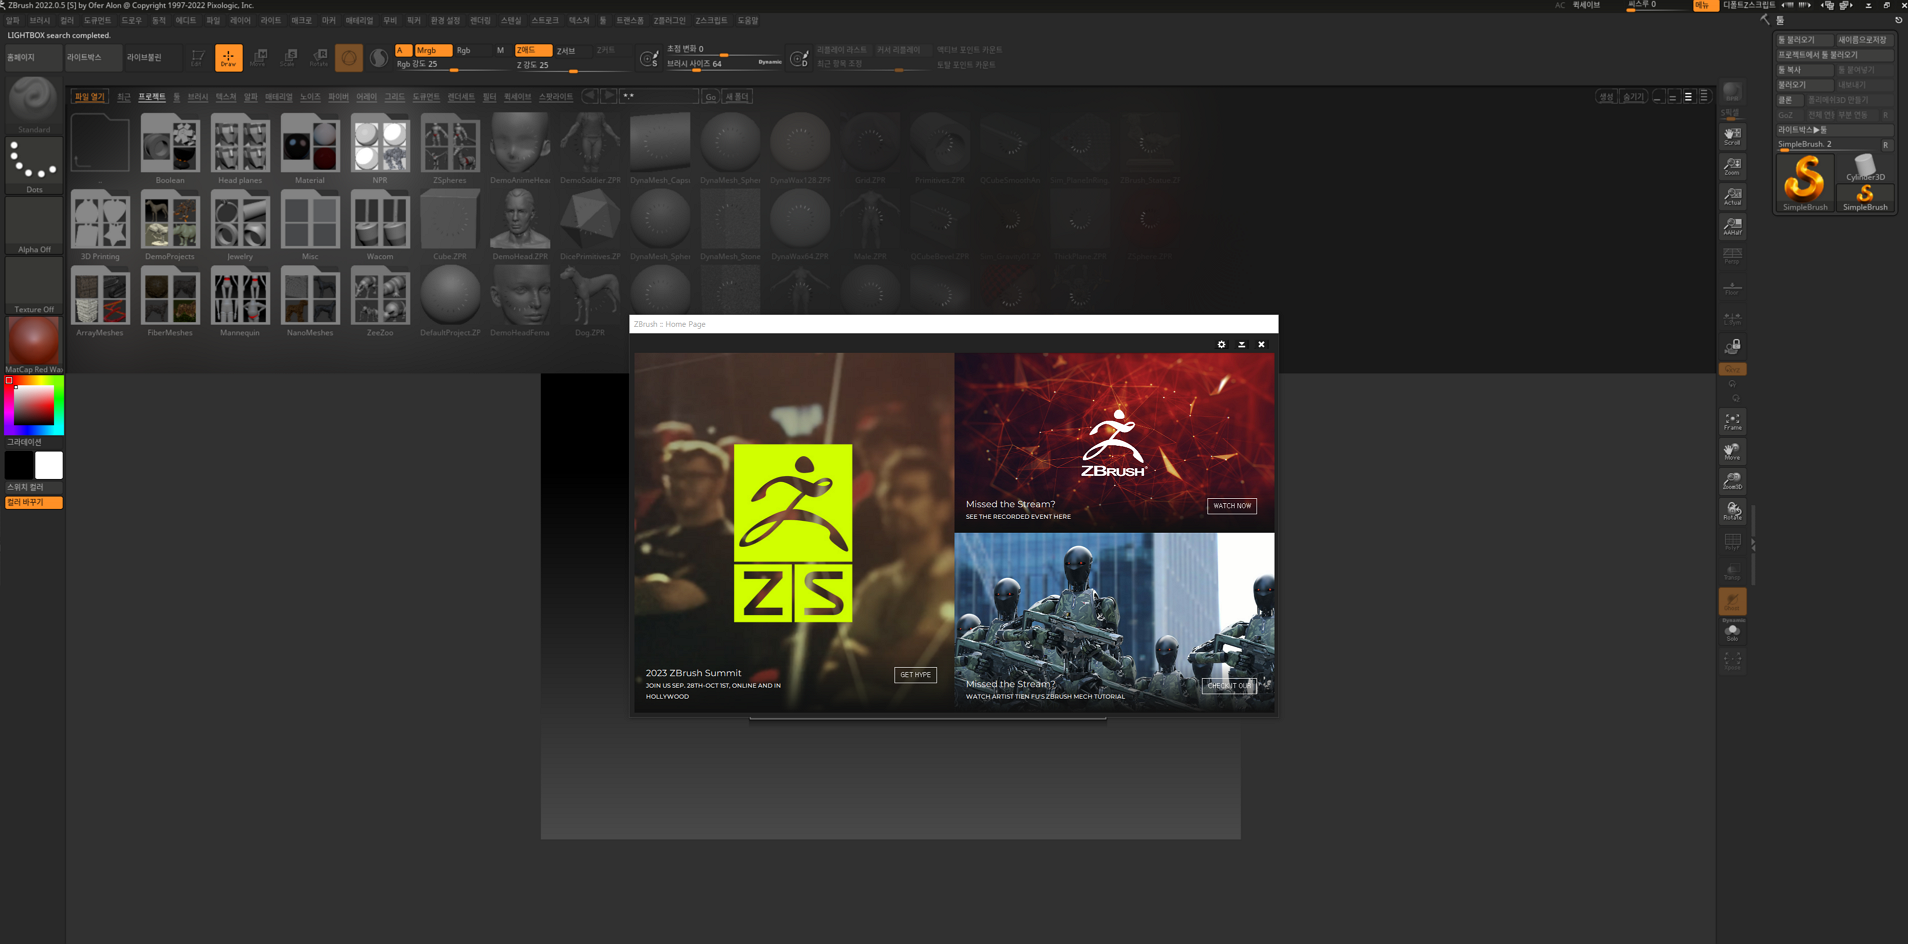This screenshot has width=1908, height=944.
Task: Click the AAHalf icon
Action: coord(1732,226)
